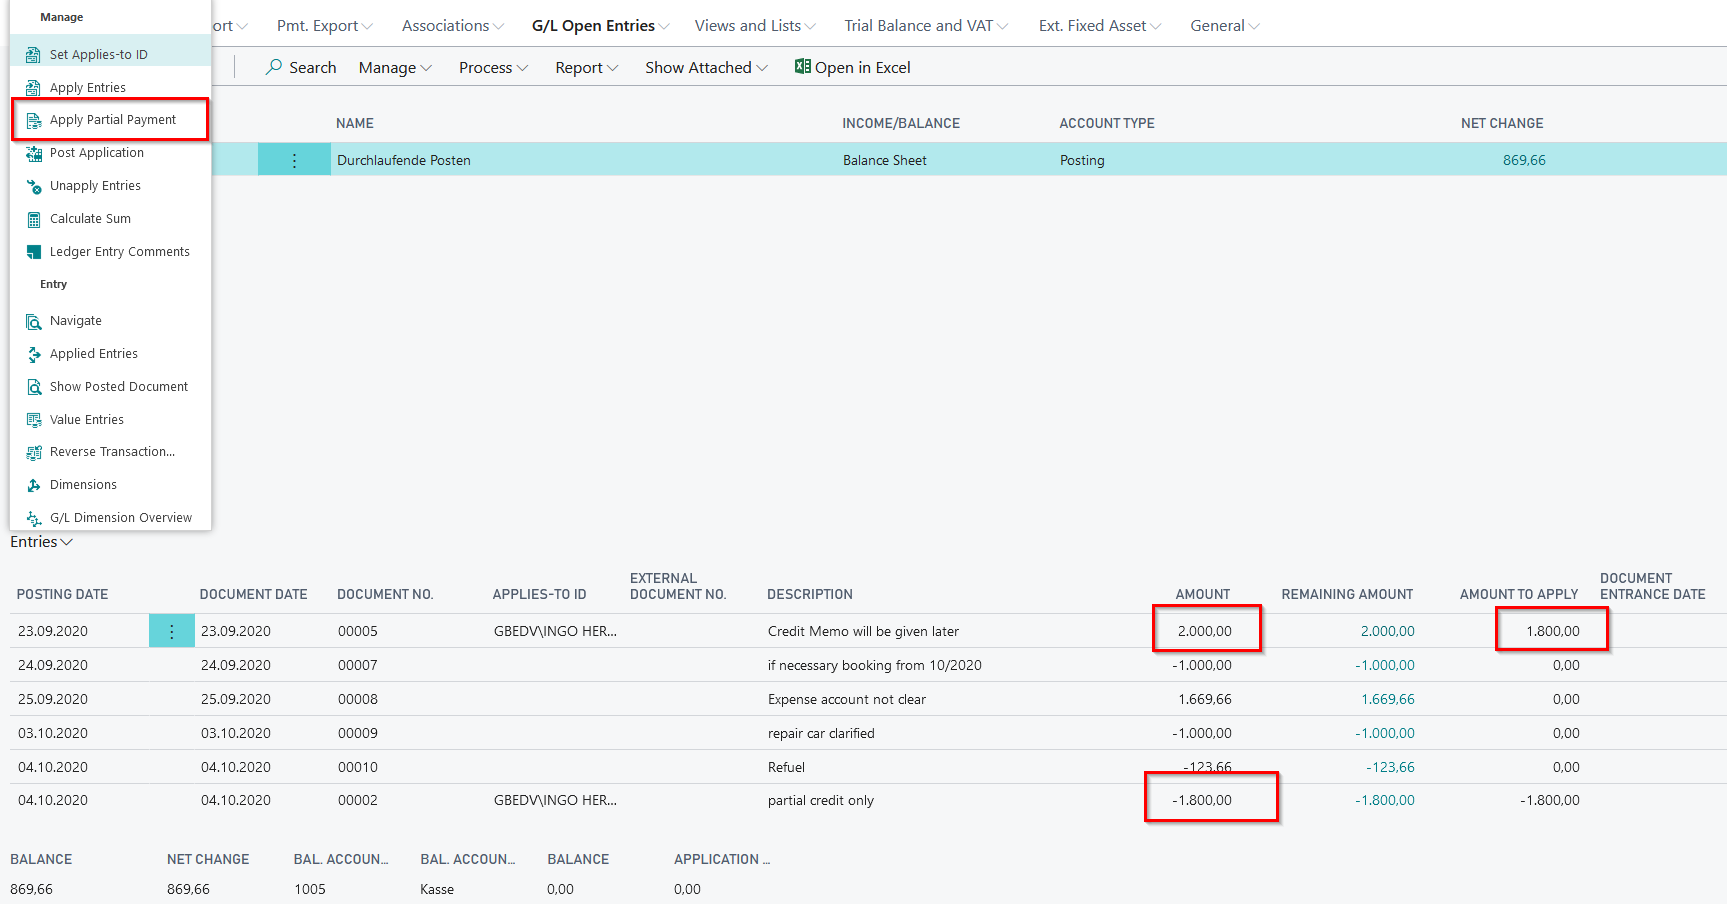Click the Unapply Entries icon

[33, 186]
